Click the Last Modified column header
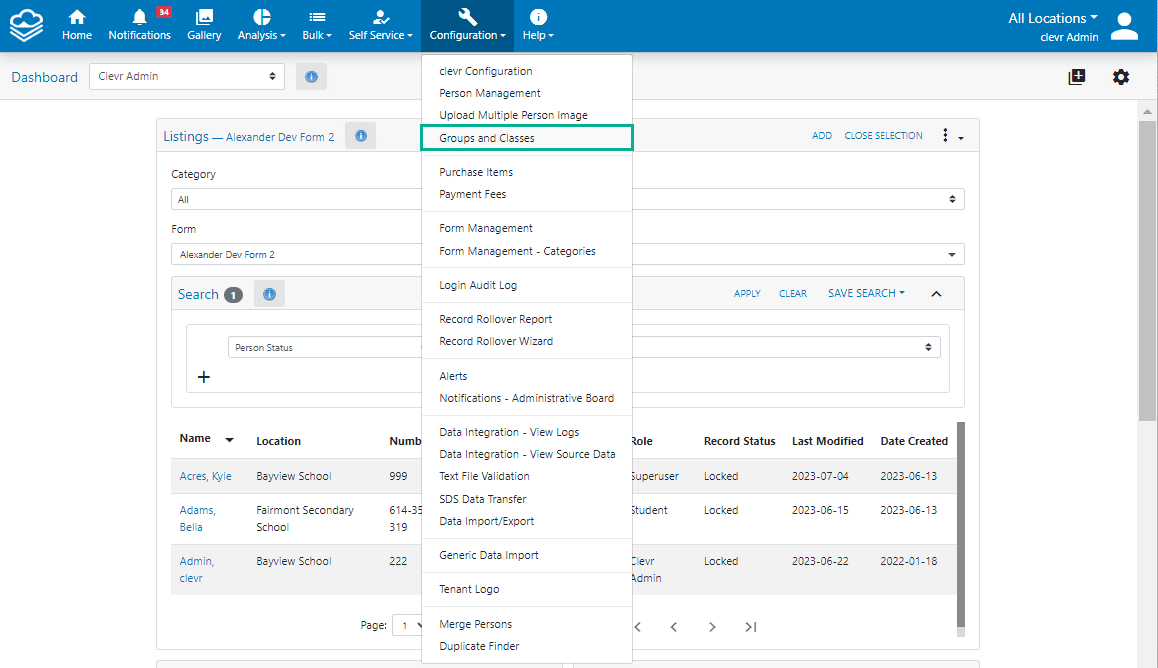The height and width of the screenshot is (668, 1158). [x=827, y=441]
